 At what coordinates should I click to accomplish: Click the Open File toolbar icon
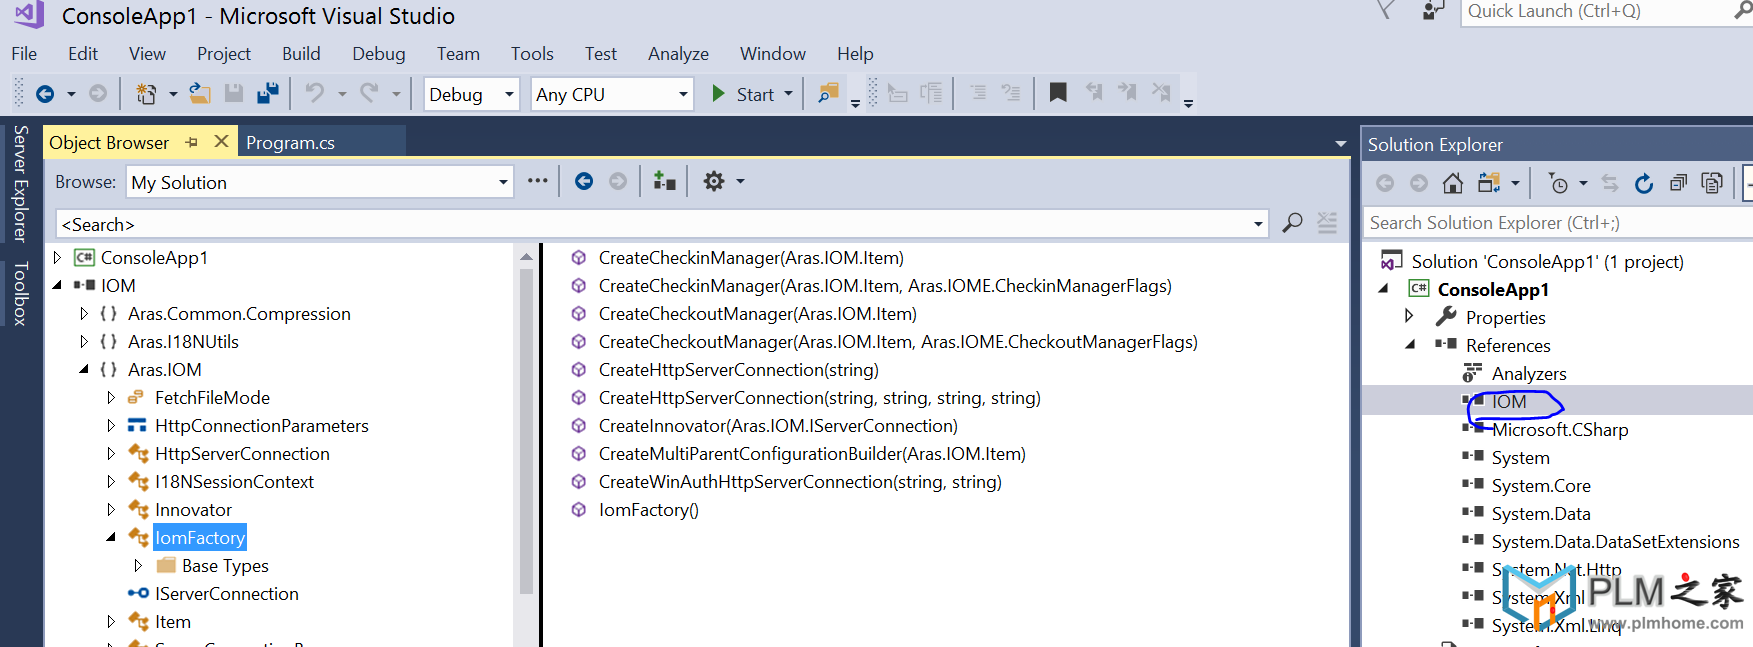pos(200,94)
